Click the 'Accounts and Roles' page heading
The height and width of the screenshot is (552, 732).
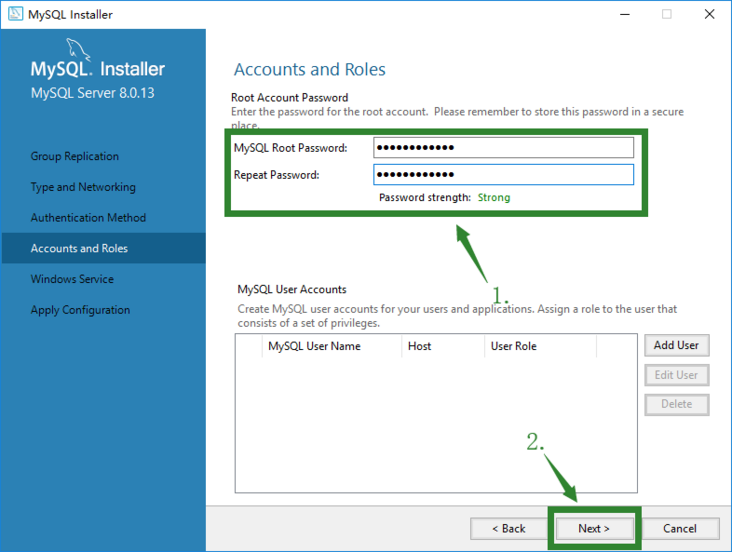click(x=310, y=70)
